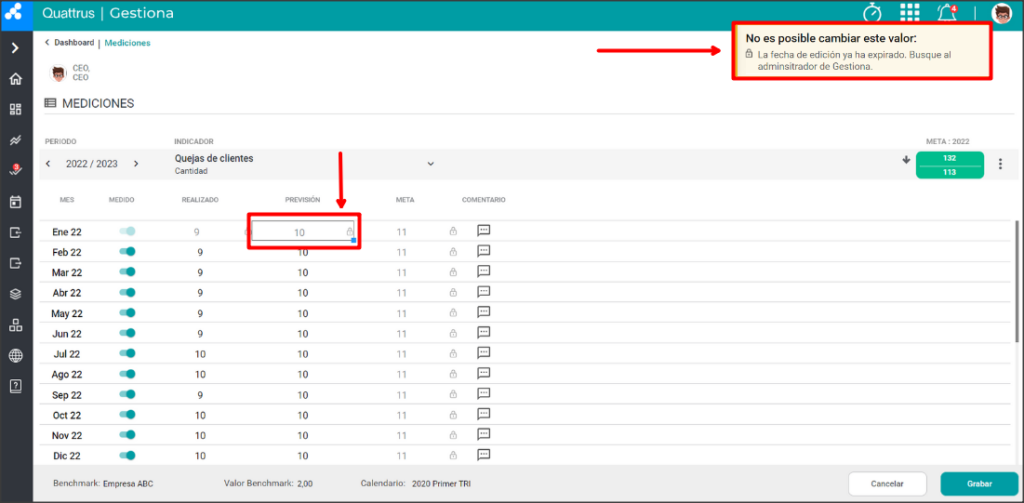
Task: Expand the left sidebar with the chevron
Action: [x=16, y=48]
